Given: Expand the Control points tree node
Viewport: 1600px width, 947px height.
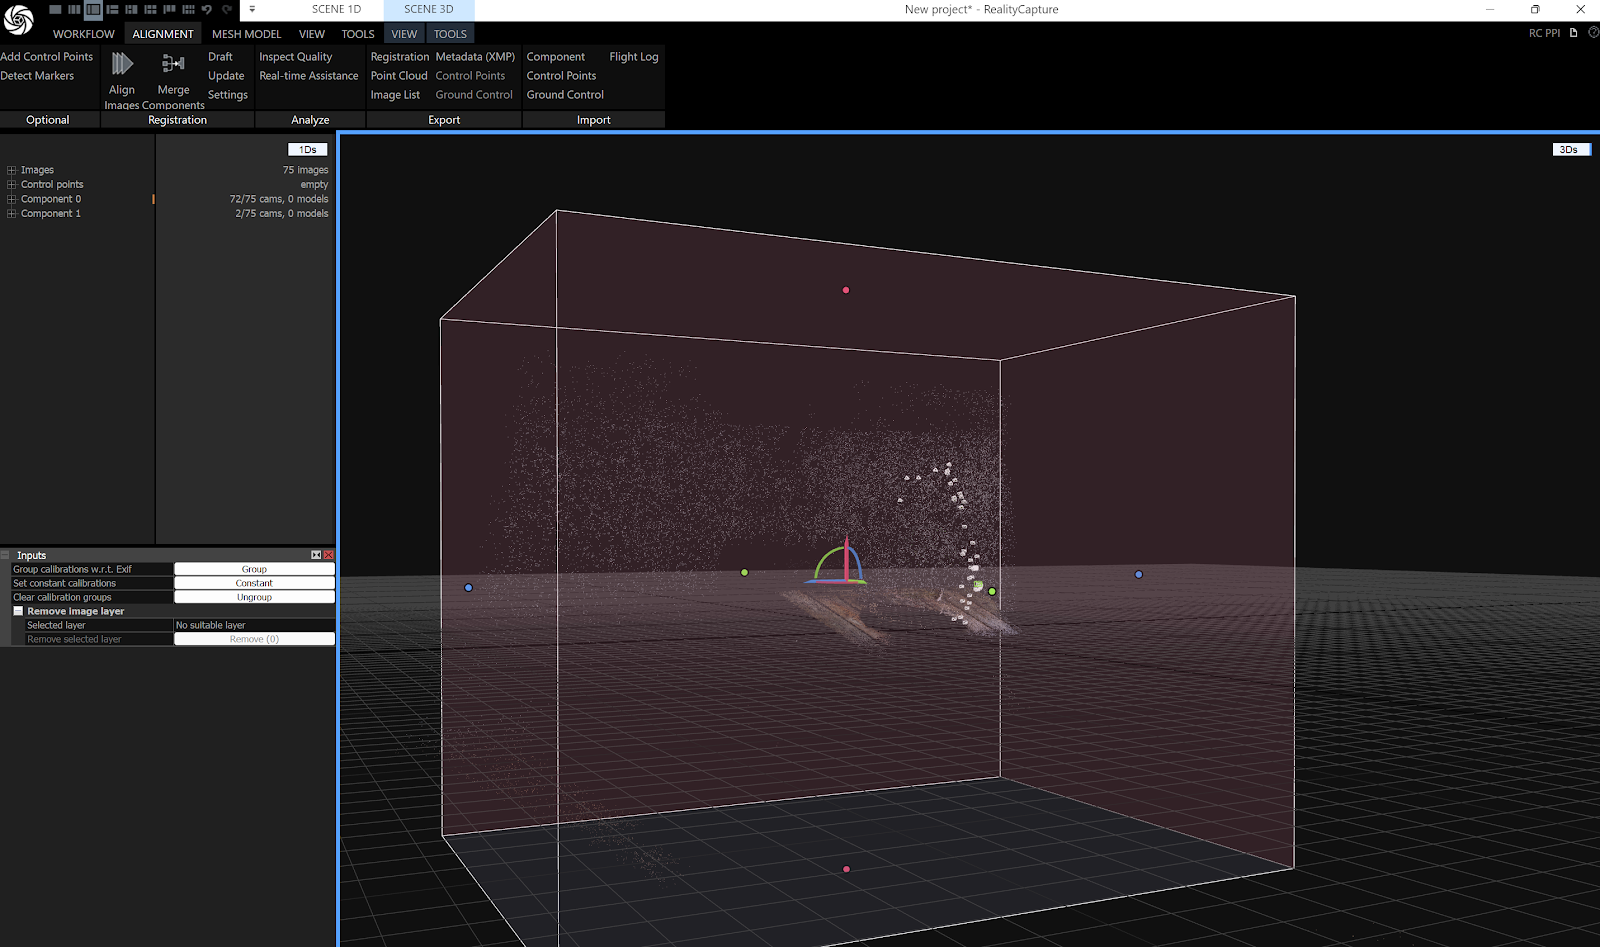Looking at the screenshot, I should coord(12,185).
